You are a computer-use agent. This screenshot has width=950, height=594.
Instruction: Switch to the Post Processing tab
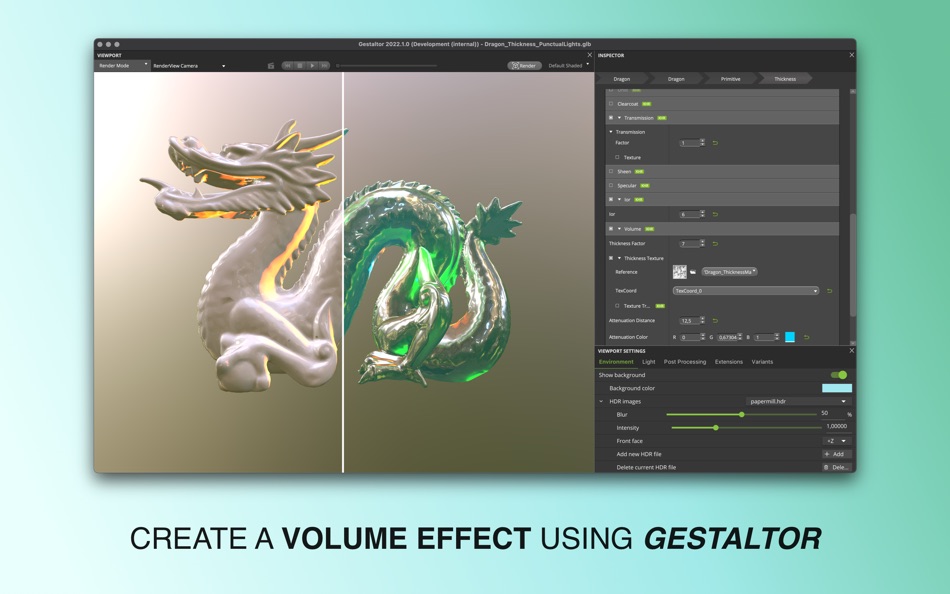click(685, 362)
